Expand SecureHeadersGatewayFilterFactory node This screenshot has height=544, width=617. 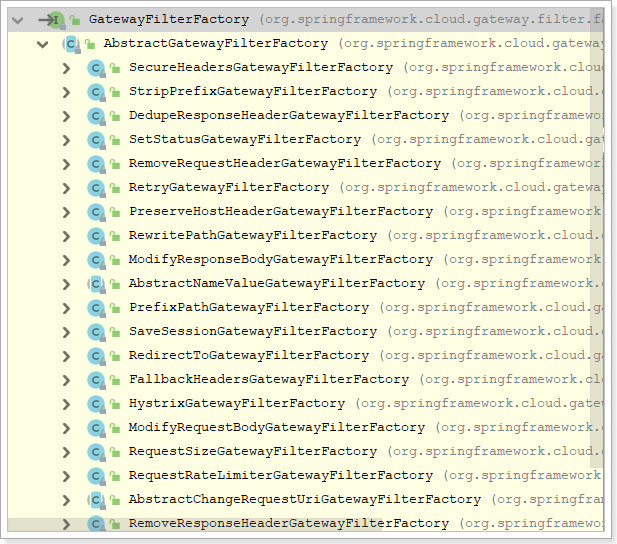[x=66, y=68]
